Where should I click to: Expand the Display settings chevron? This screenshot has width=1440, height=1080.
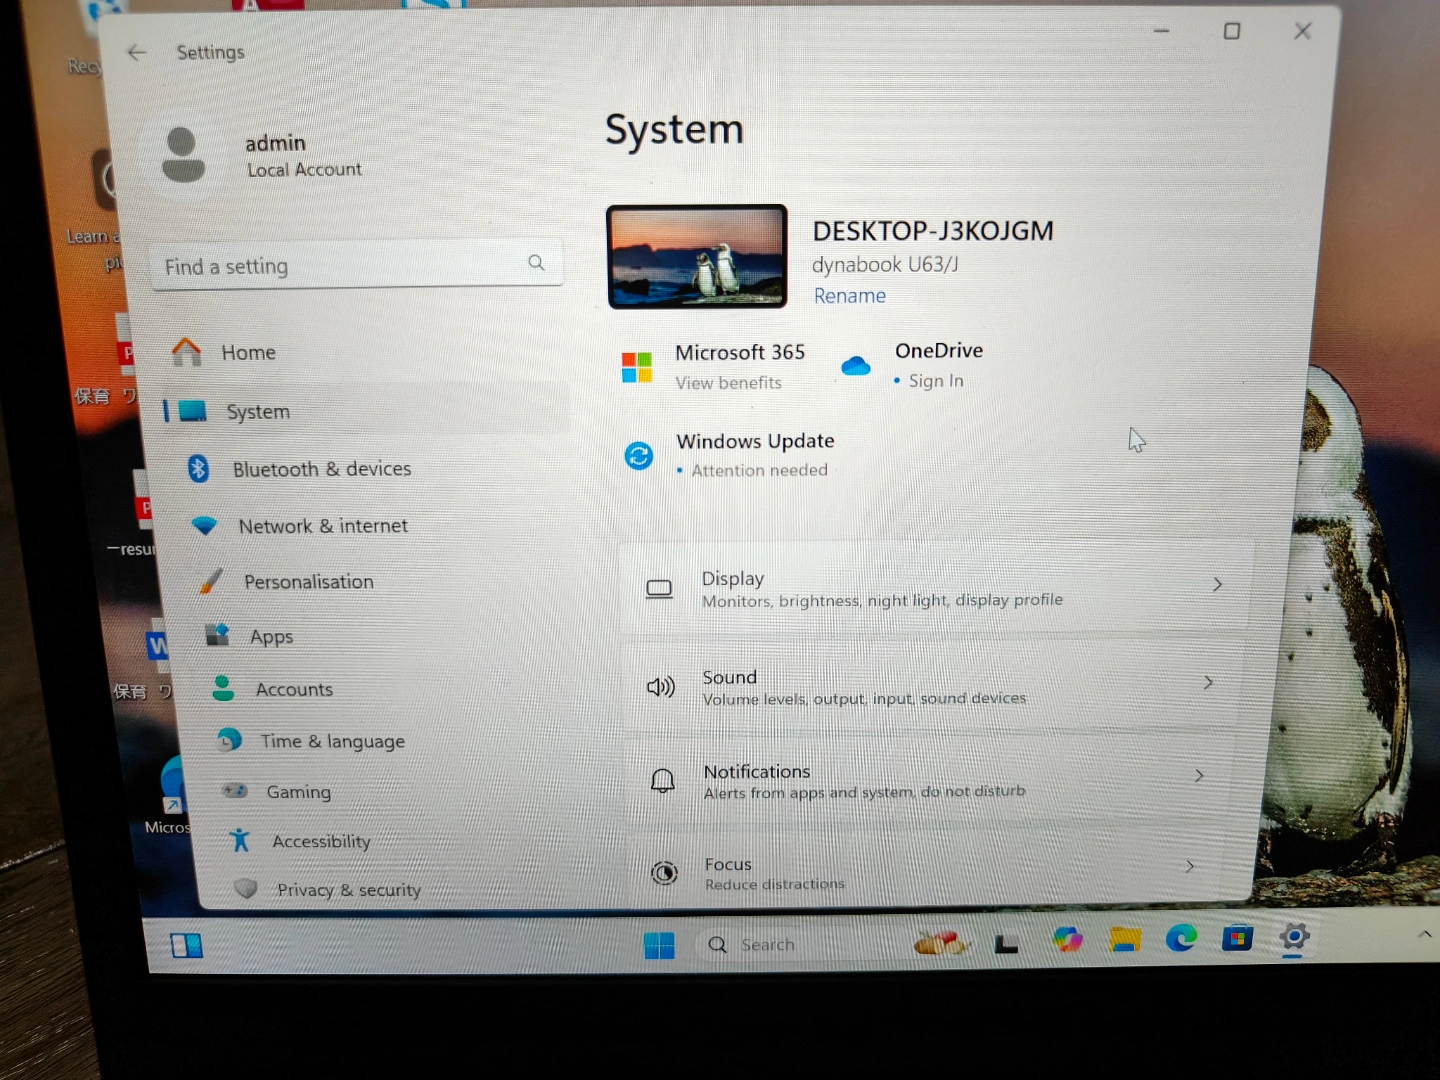1218,584
